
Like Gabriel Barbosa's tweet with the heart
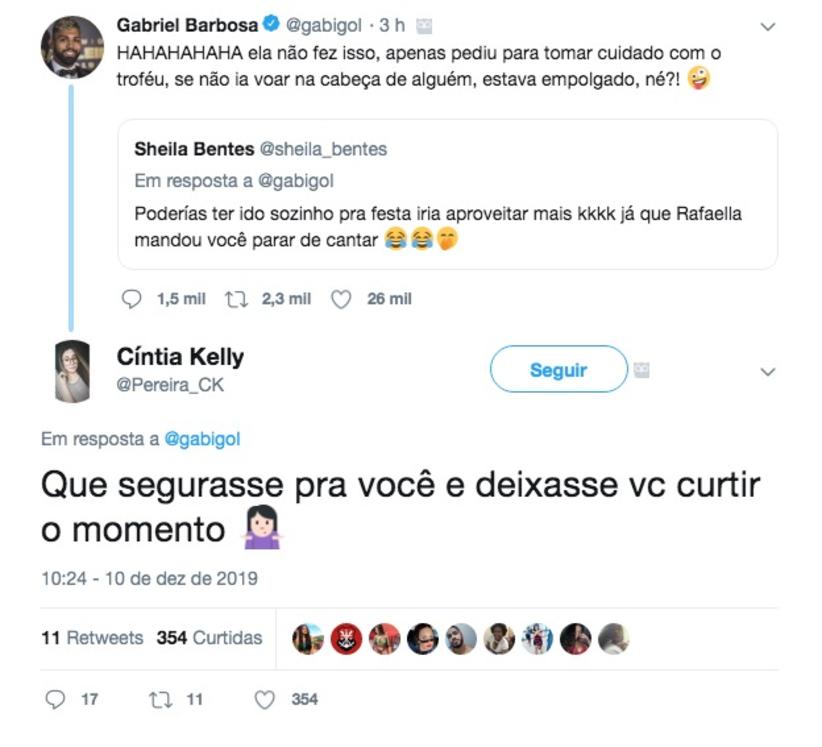[341, 299]
